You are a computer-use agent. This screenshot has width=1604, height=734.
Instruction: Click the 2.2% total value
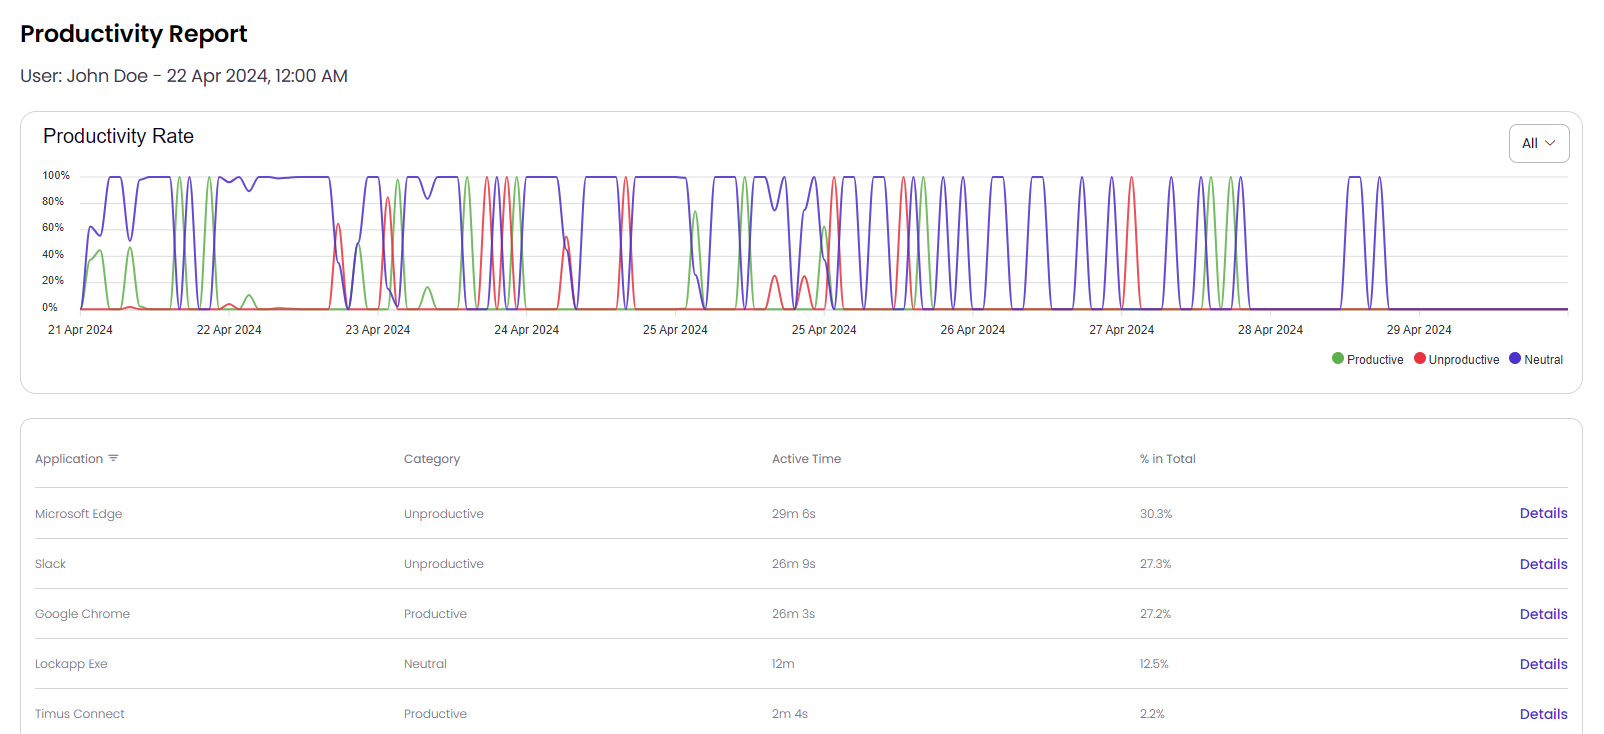tap(1152, 714)
